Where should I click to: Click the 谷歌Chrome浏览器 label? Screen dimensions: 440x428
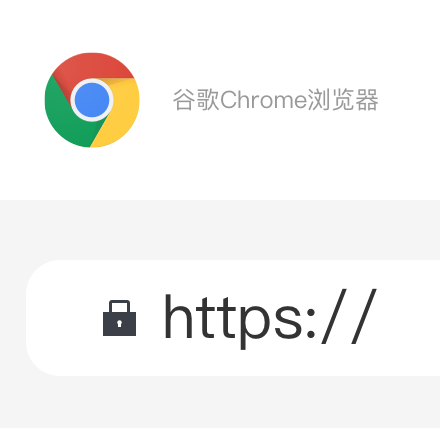pyautogui.click(x=276, y=100)
